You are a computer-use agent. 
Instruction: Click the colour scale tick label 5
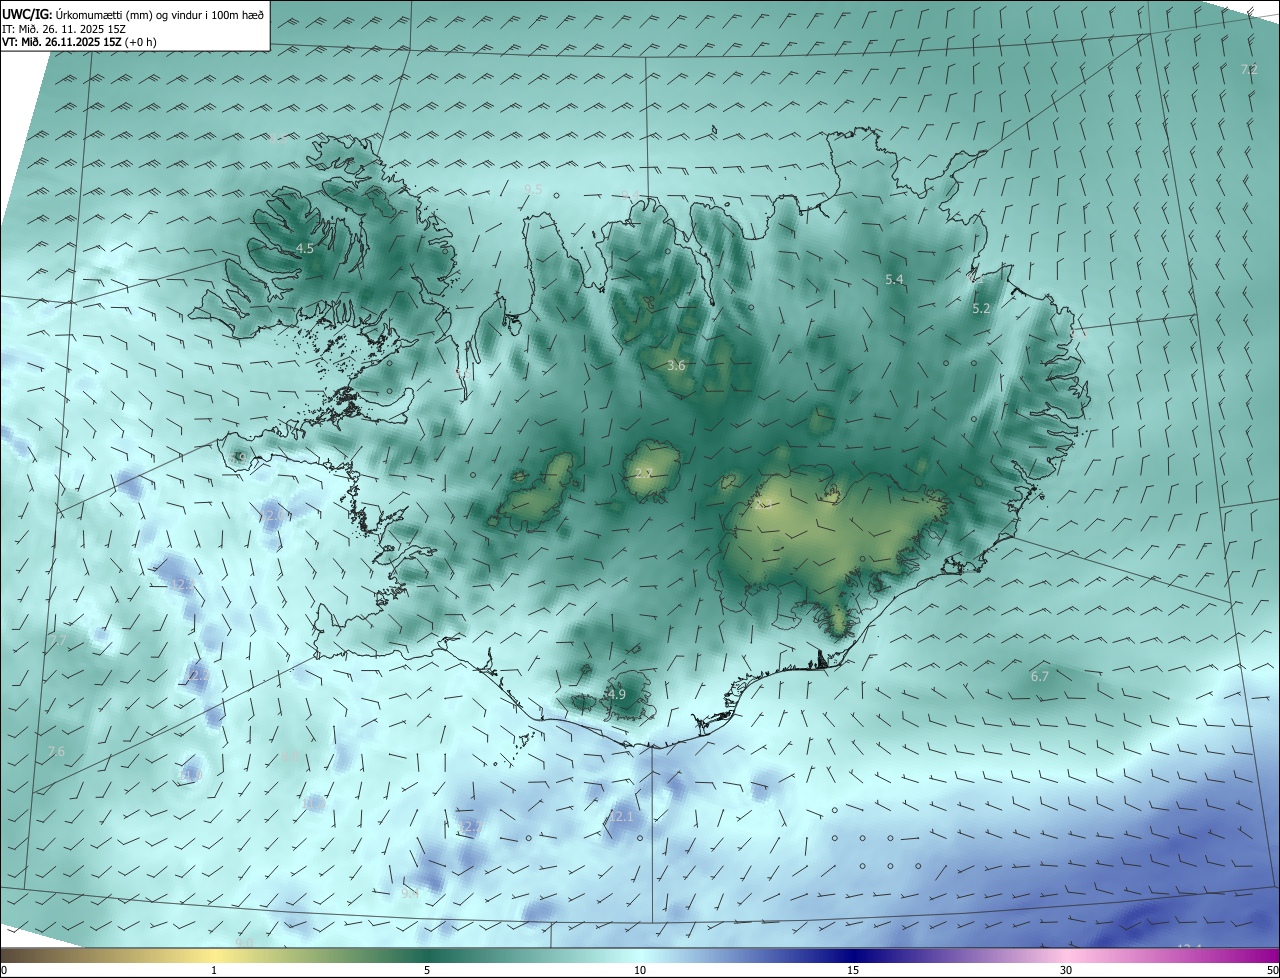point(427,970)
